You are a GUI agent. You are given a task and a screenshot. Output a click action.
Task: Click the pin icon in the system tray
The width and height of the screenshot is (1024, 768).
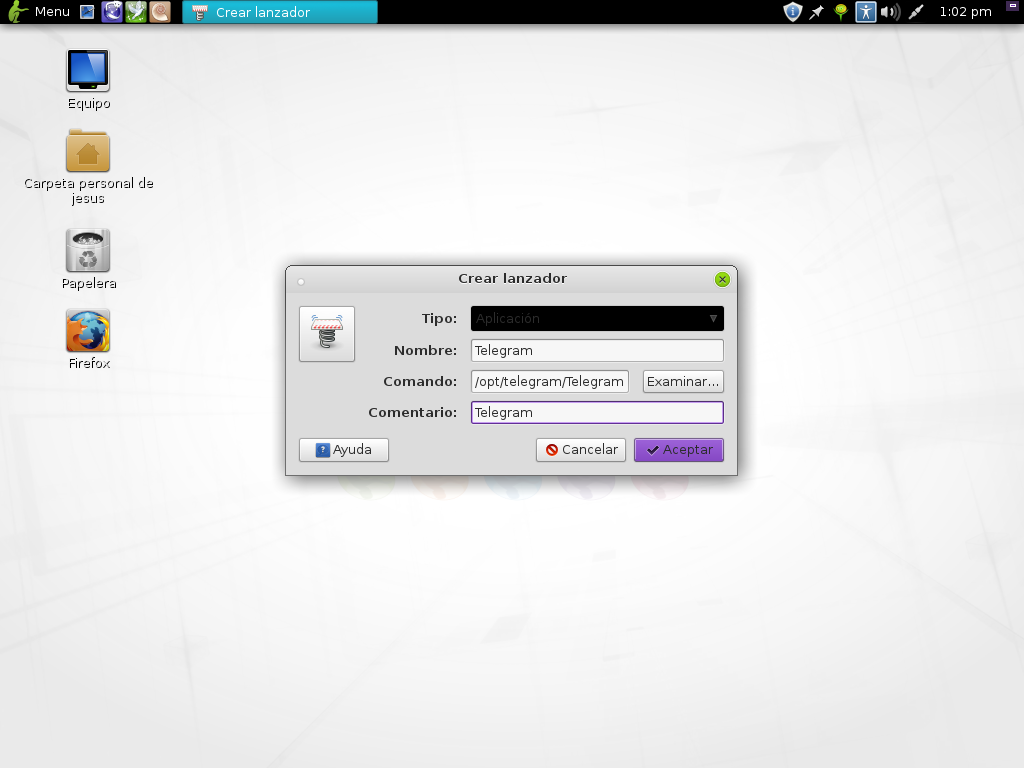[816, 12]
